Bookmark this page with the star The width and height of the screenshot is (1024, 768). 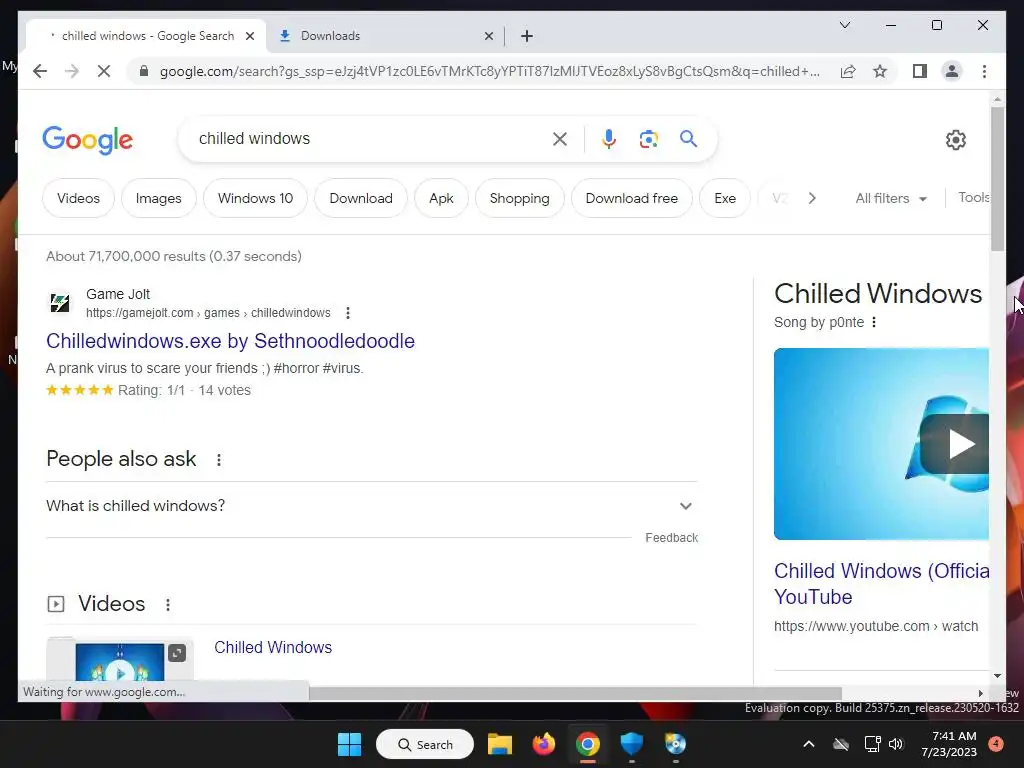coord(880,71)
